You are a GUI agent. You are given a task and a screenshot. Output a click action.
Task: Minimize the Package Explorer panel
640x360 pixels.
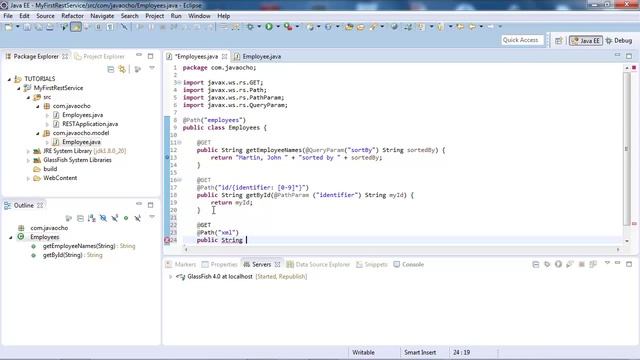[139, 55]
